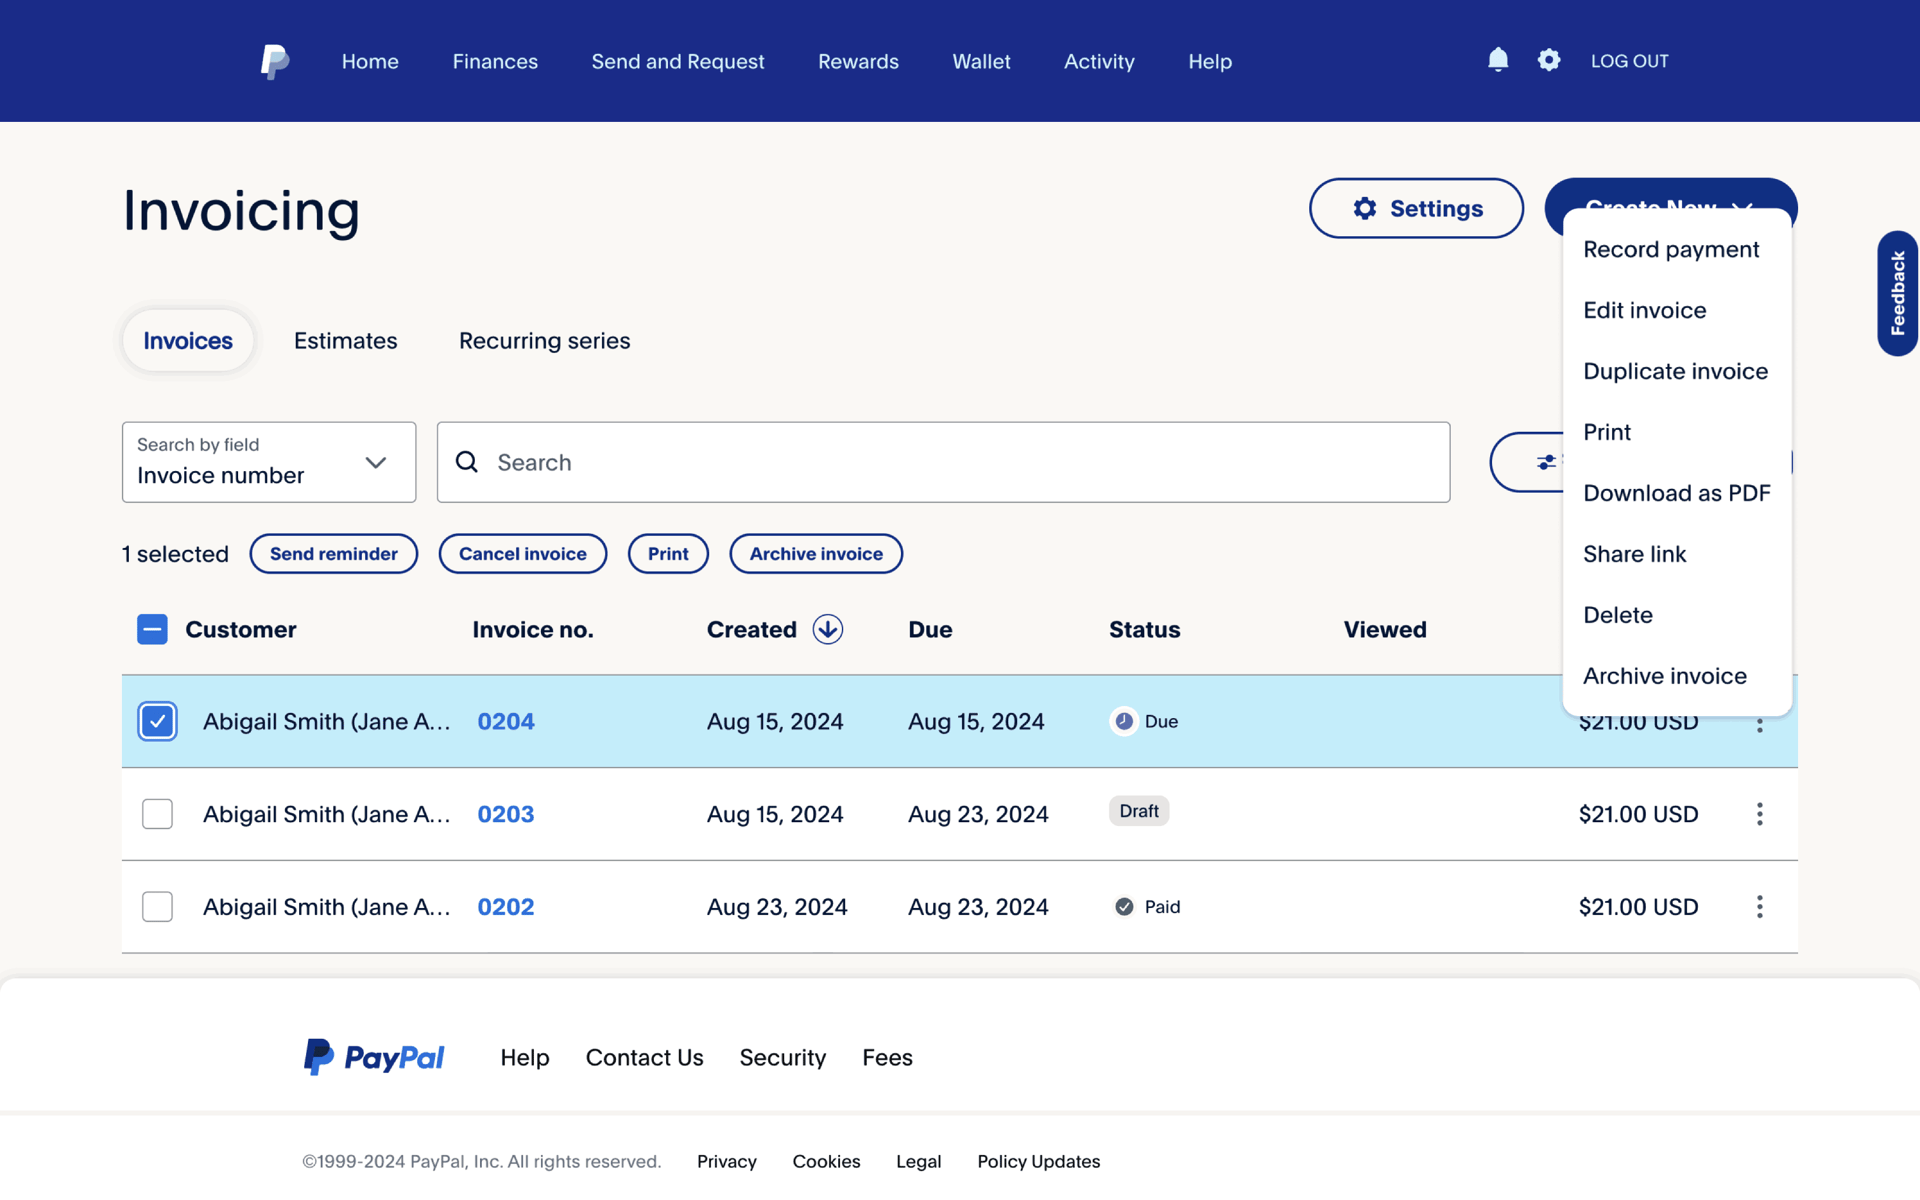The height and width of the screenshot is (1200, 1920).
Task: Choose Edit invoice from the menu
Action: tap(1644, 310)
